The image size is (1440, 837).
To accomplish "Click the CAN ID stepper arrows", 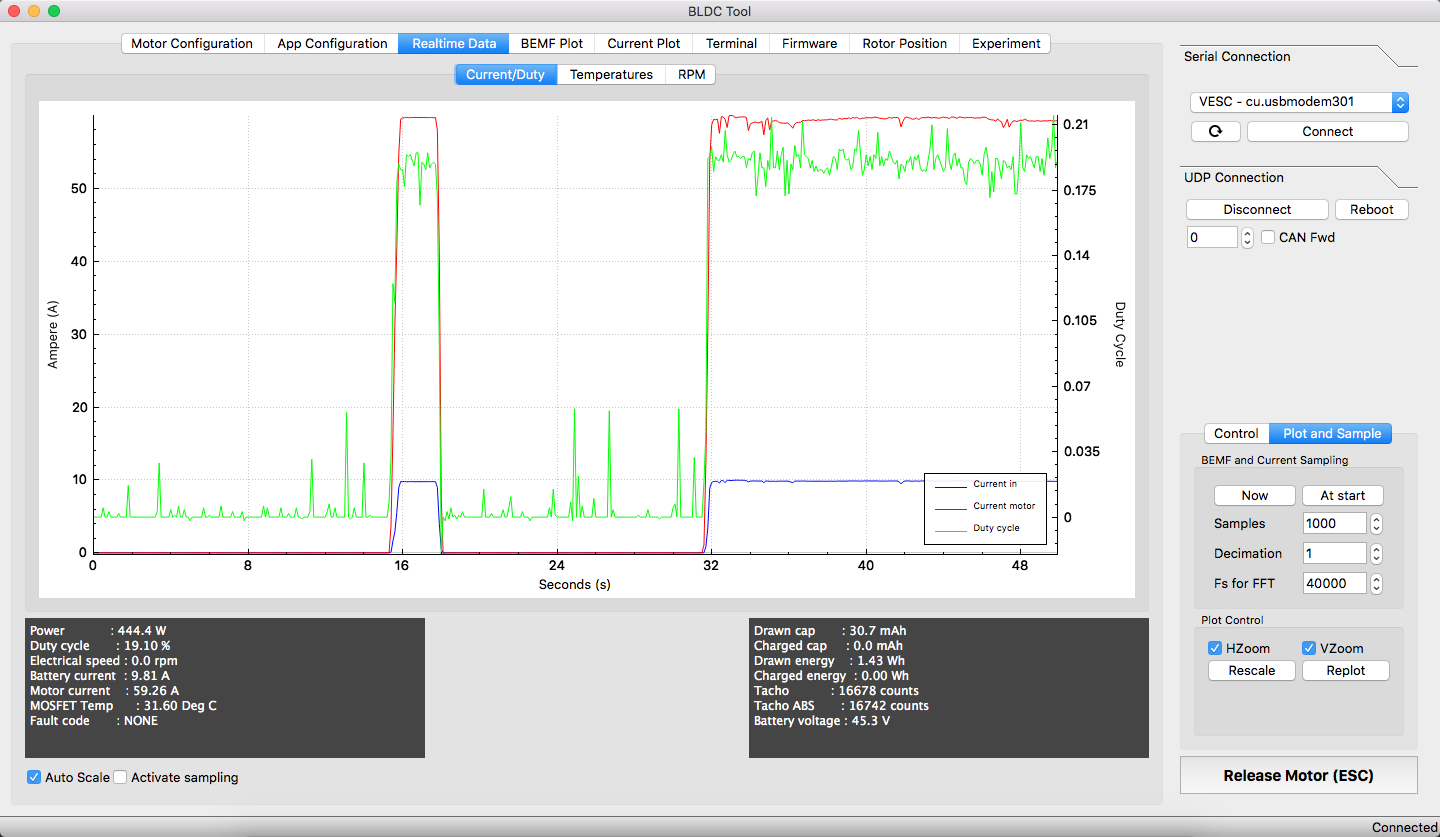I will point(1247,238).
